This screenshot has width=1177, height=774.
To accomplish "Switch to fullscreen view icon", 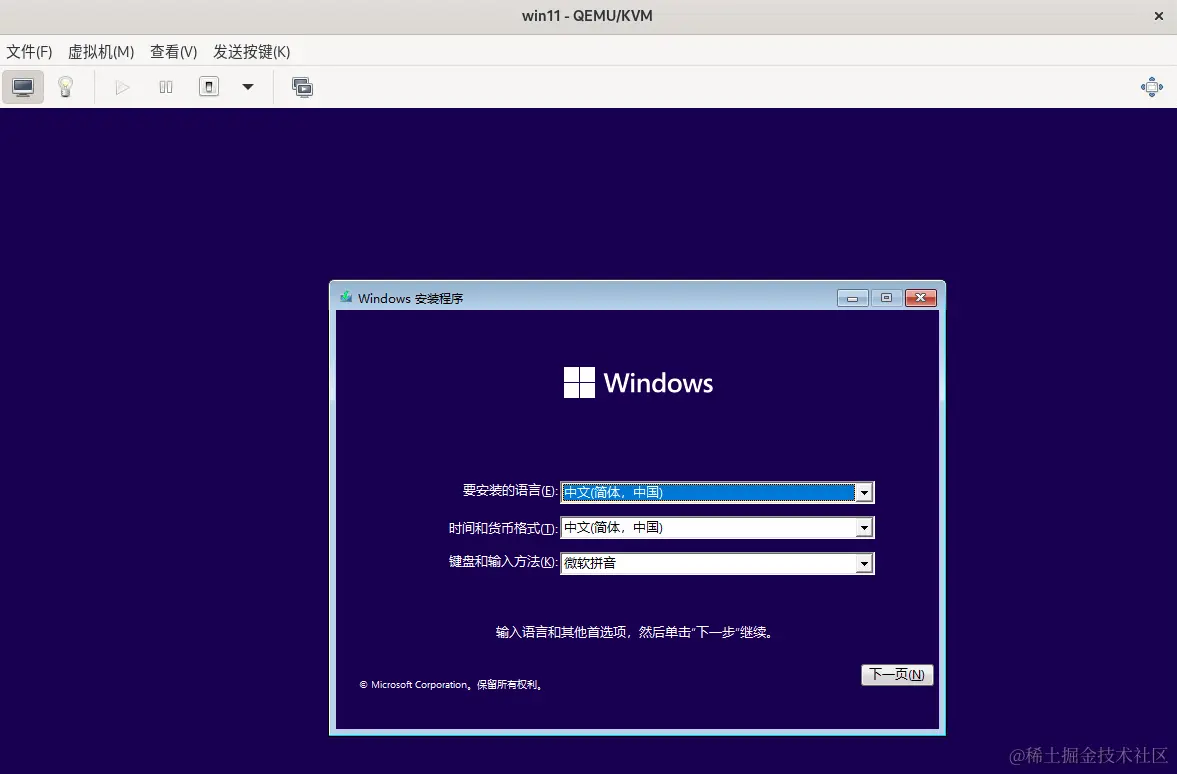I will (1151, 87).
